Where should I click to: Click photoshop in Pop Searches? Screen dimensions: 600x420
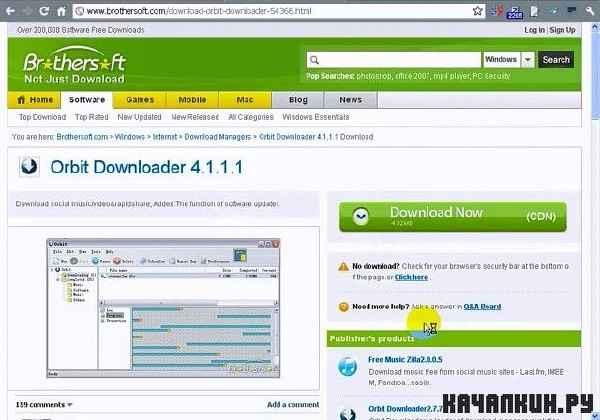pos(374,76)
